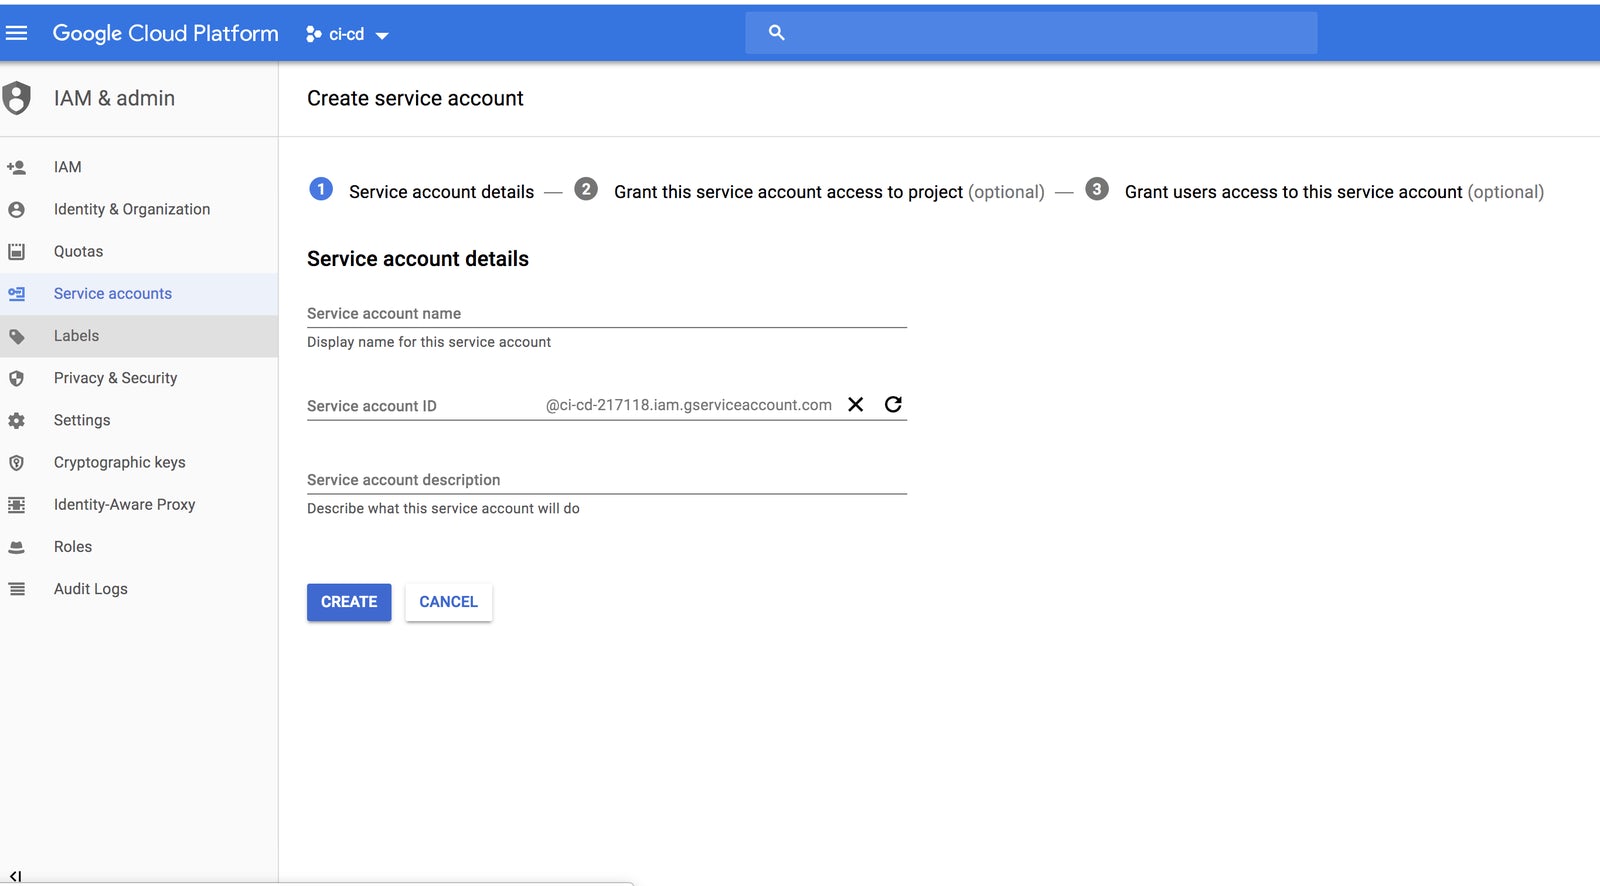Click the IAM add-person icon
Screen dimensions: 1600x886
[16, 167]
